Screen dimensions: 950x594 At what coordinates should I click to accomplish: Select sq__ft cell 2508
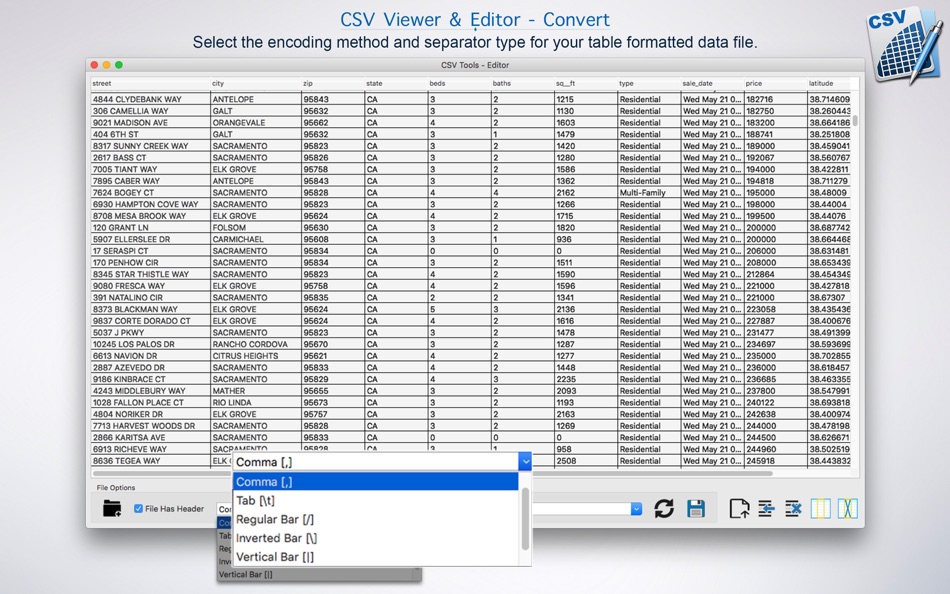coord(586,461)
